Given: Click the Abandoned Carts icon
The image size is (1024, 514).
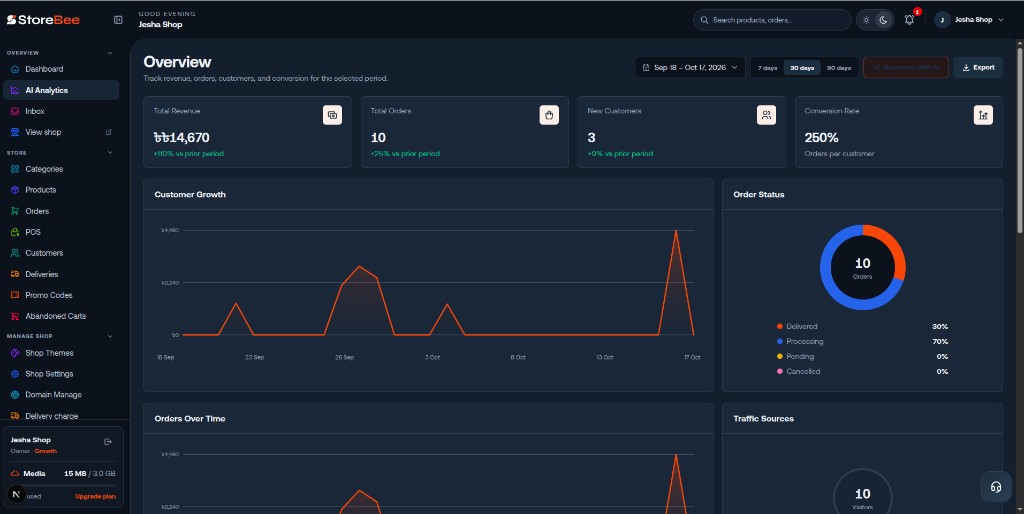Looking at the screenshot, I should click(15, 316).
